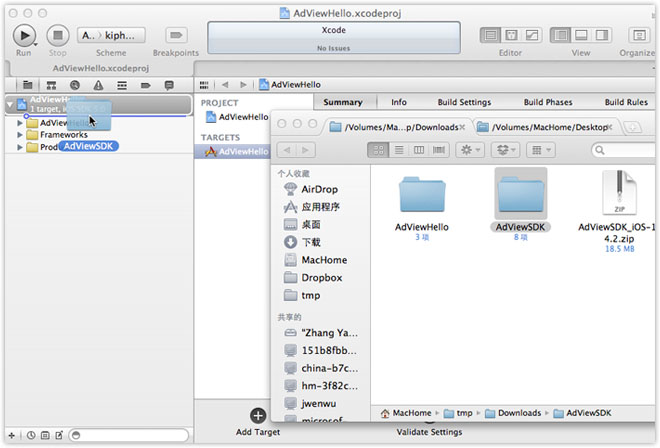This screenshot has width=660, height=448.
Task: Expand the Frameworks folder disclosure triangle
Action: tap(20, 134)
